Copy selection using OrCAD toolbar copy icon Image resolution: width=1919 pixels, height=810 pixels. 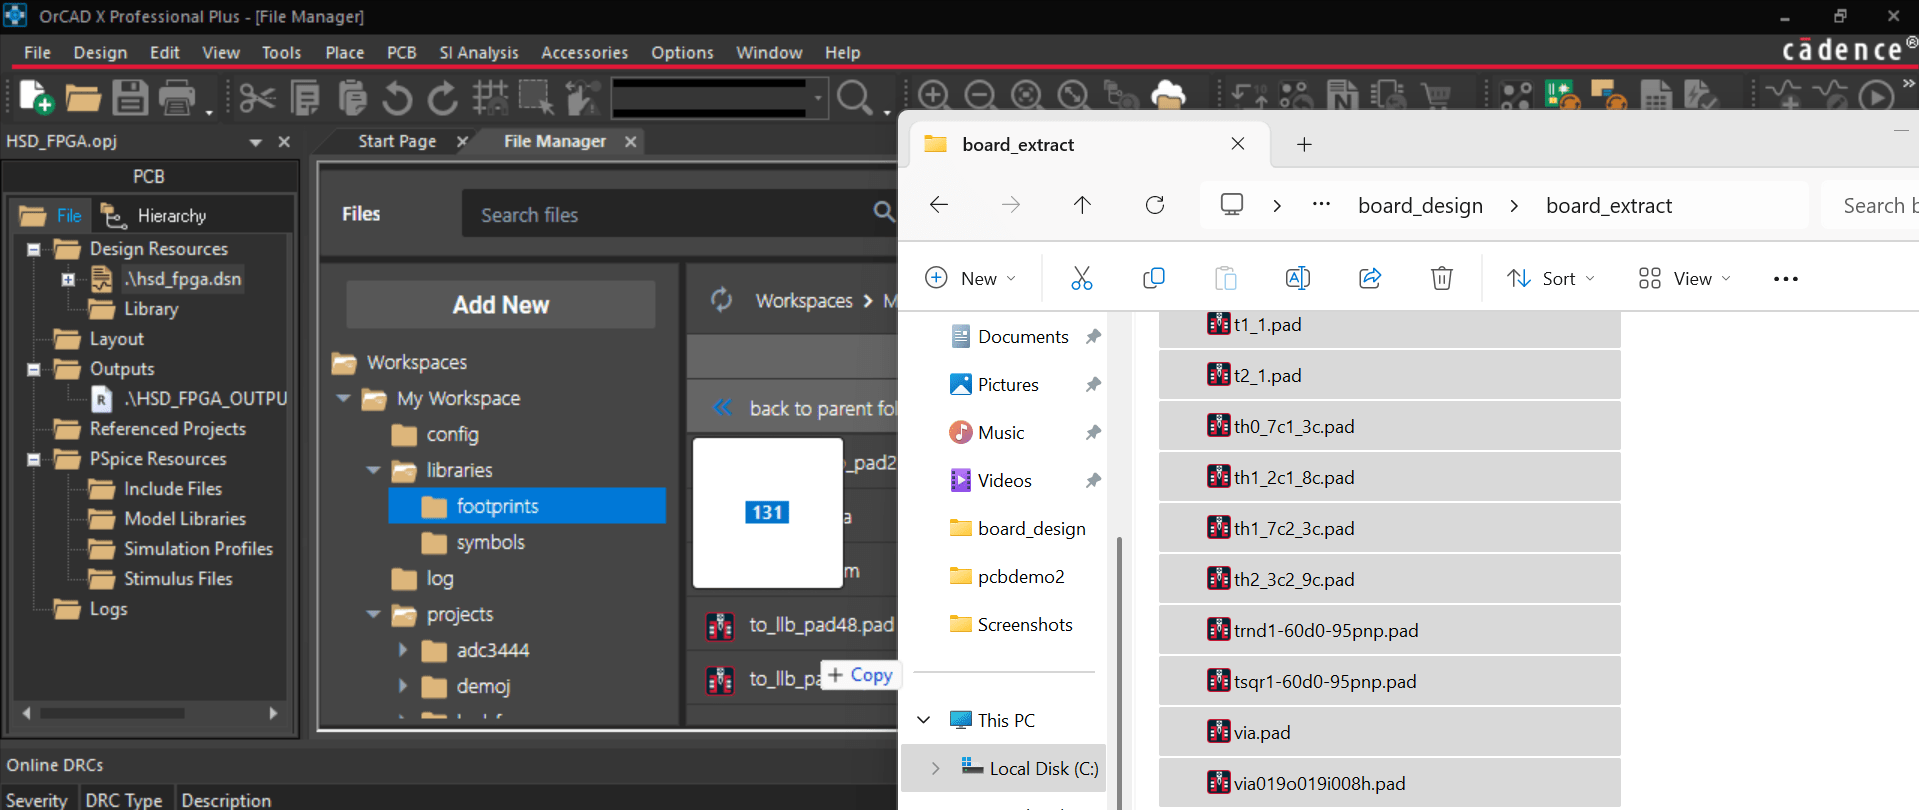point(305,97)
